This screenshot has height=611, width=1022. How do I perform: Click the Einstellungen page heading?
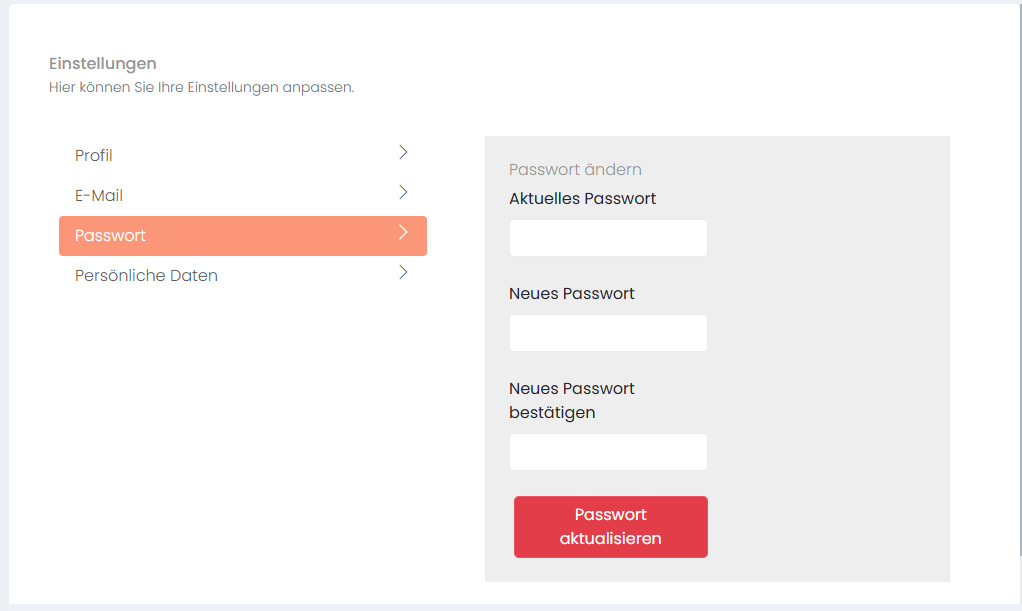coord(102,65)
